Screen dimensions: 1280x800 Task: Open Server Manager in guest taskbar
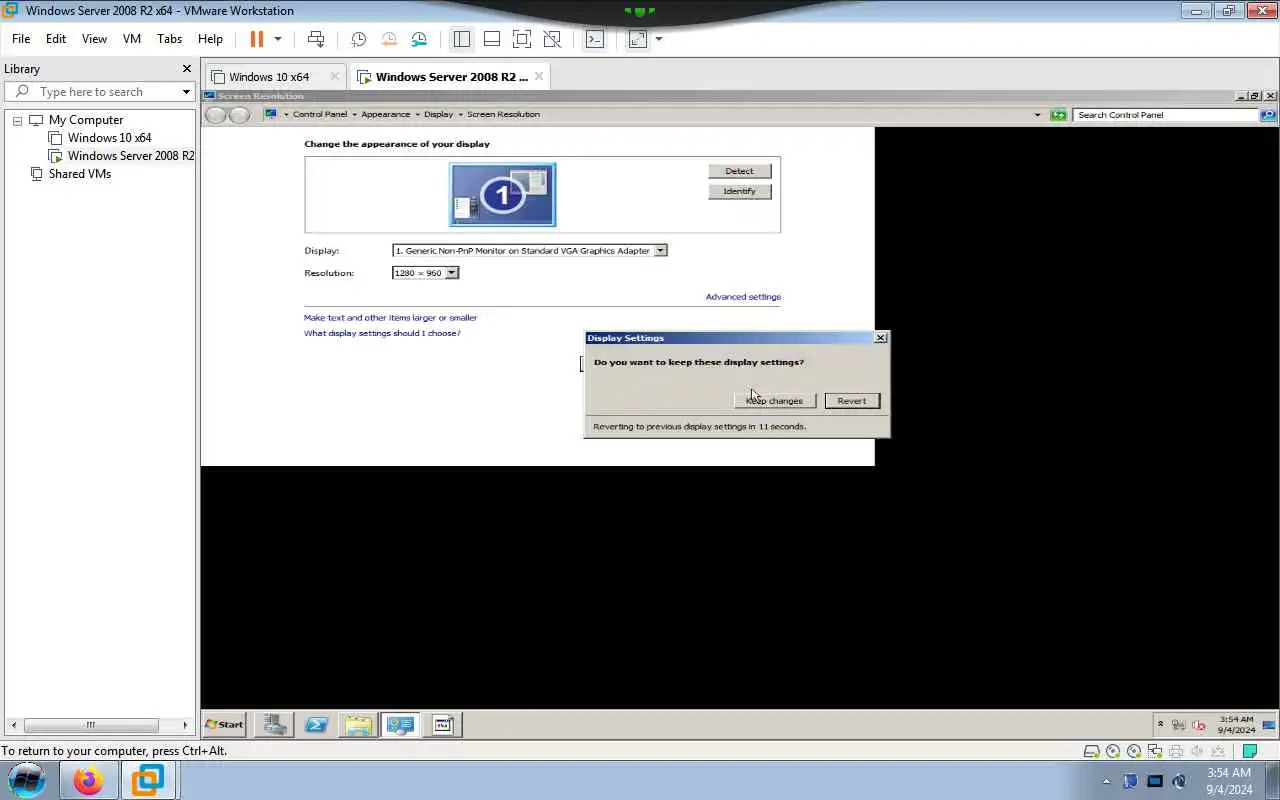(274, 725)
